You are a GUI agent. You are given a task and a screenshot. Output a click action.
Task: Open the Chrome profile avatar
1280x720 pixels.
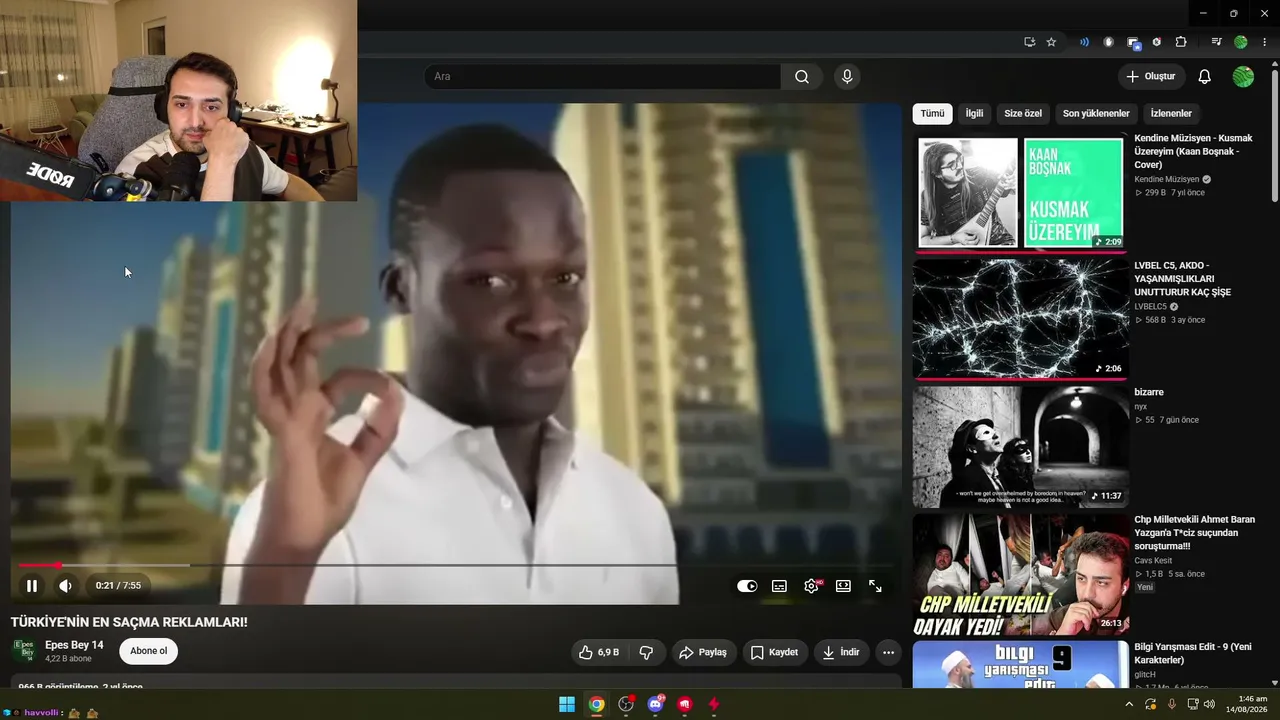[1241, 42]
